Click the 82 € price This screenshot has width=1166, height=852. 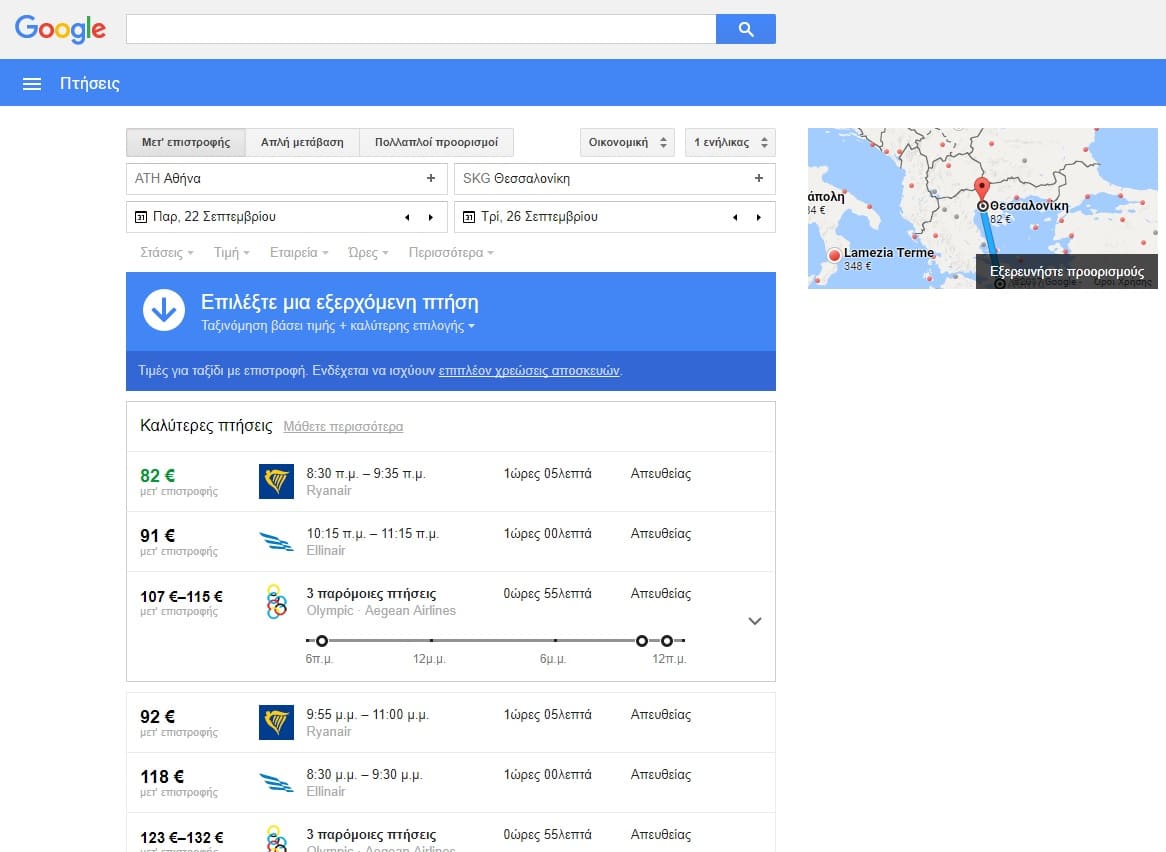(x=158, y=476)
